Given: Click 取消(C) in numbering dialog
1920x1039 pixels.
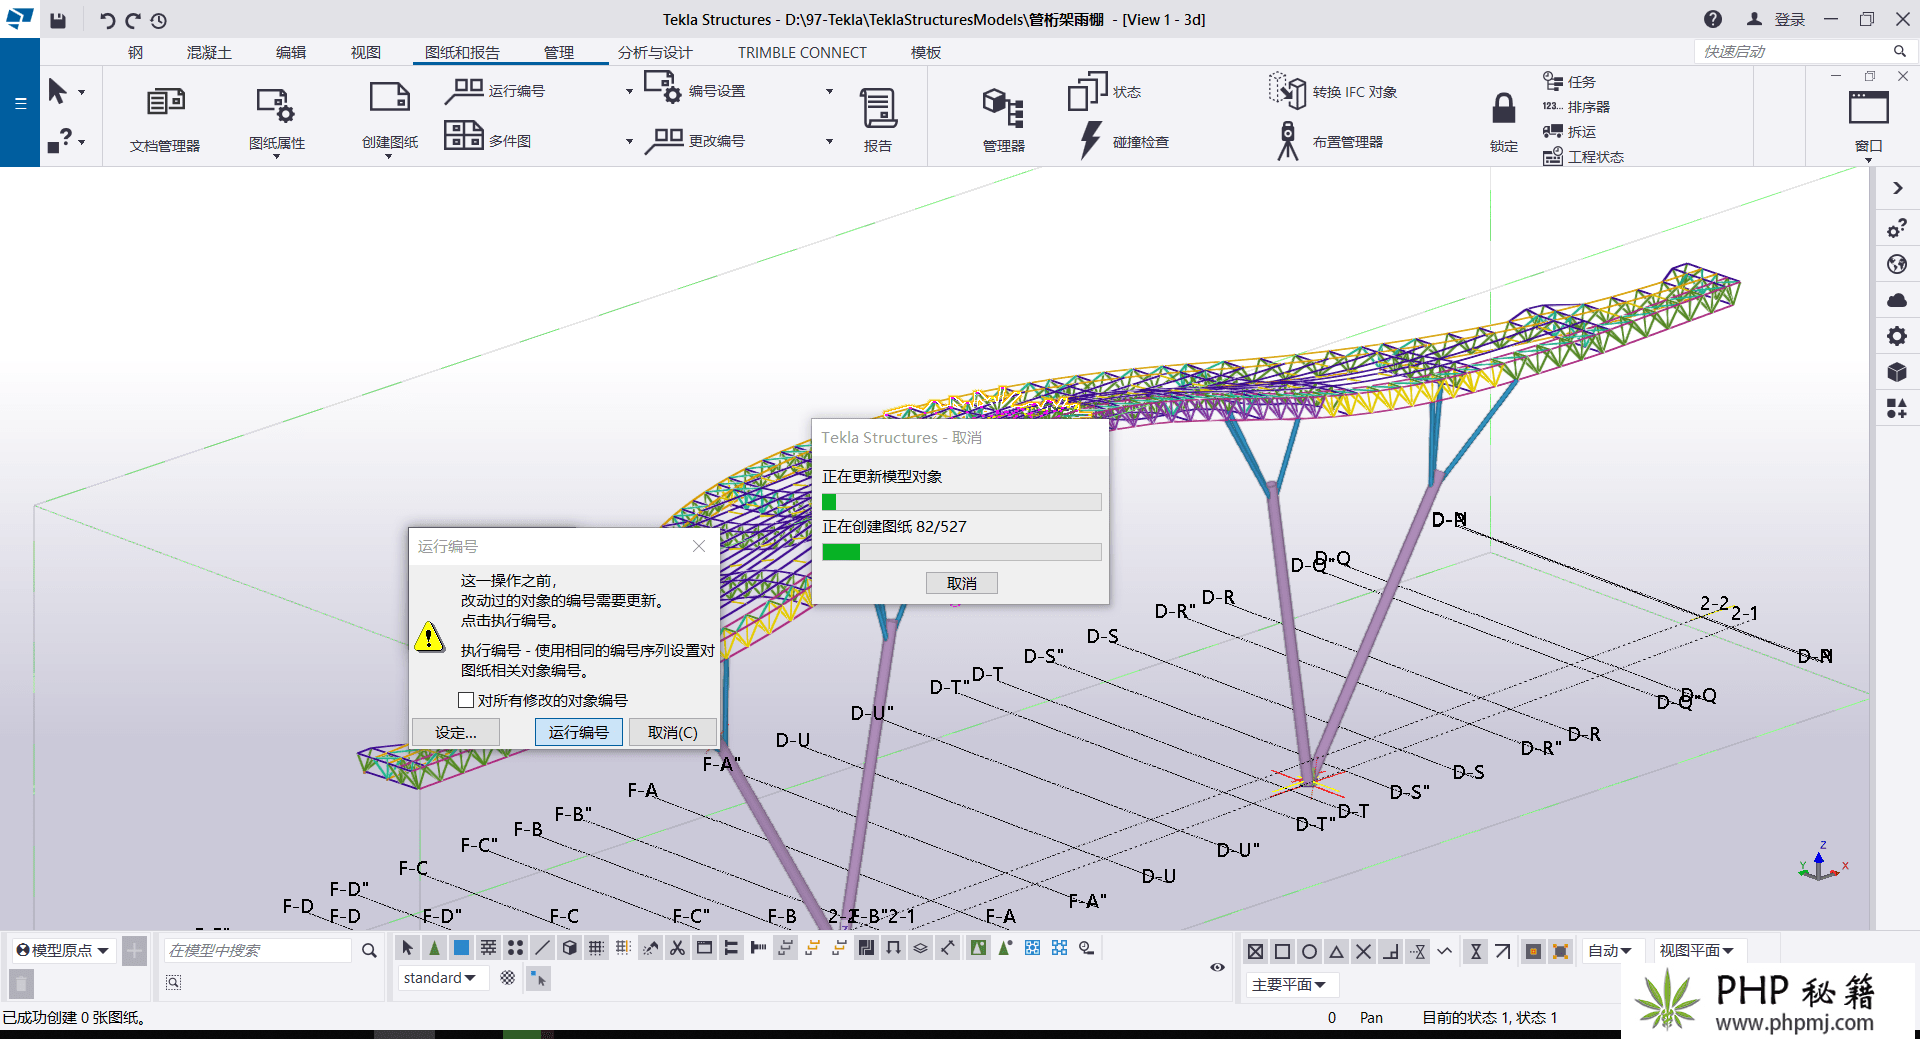Looking at the screenshot, I should [x=673, y=732].
